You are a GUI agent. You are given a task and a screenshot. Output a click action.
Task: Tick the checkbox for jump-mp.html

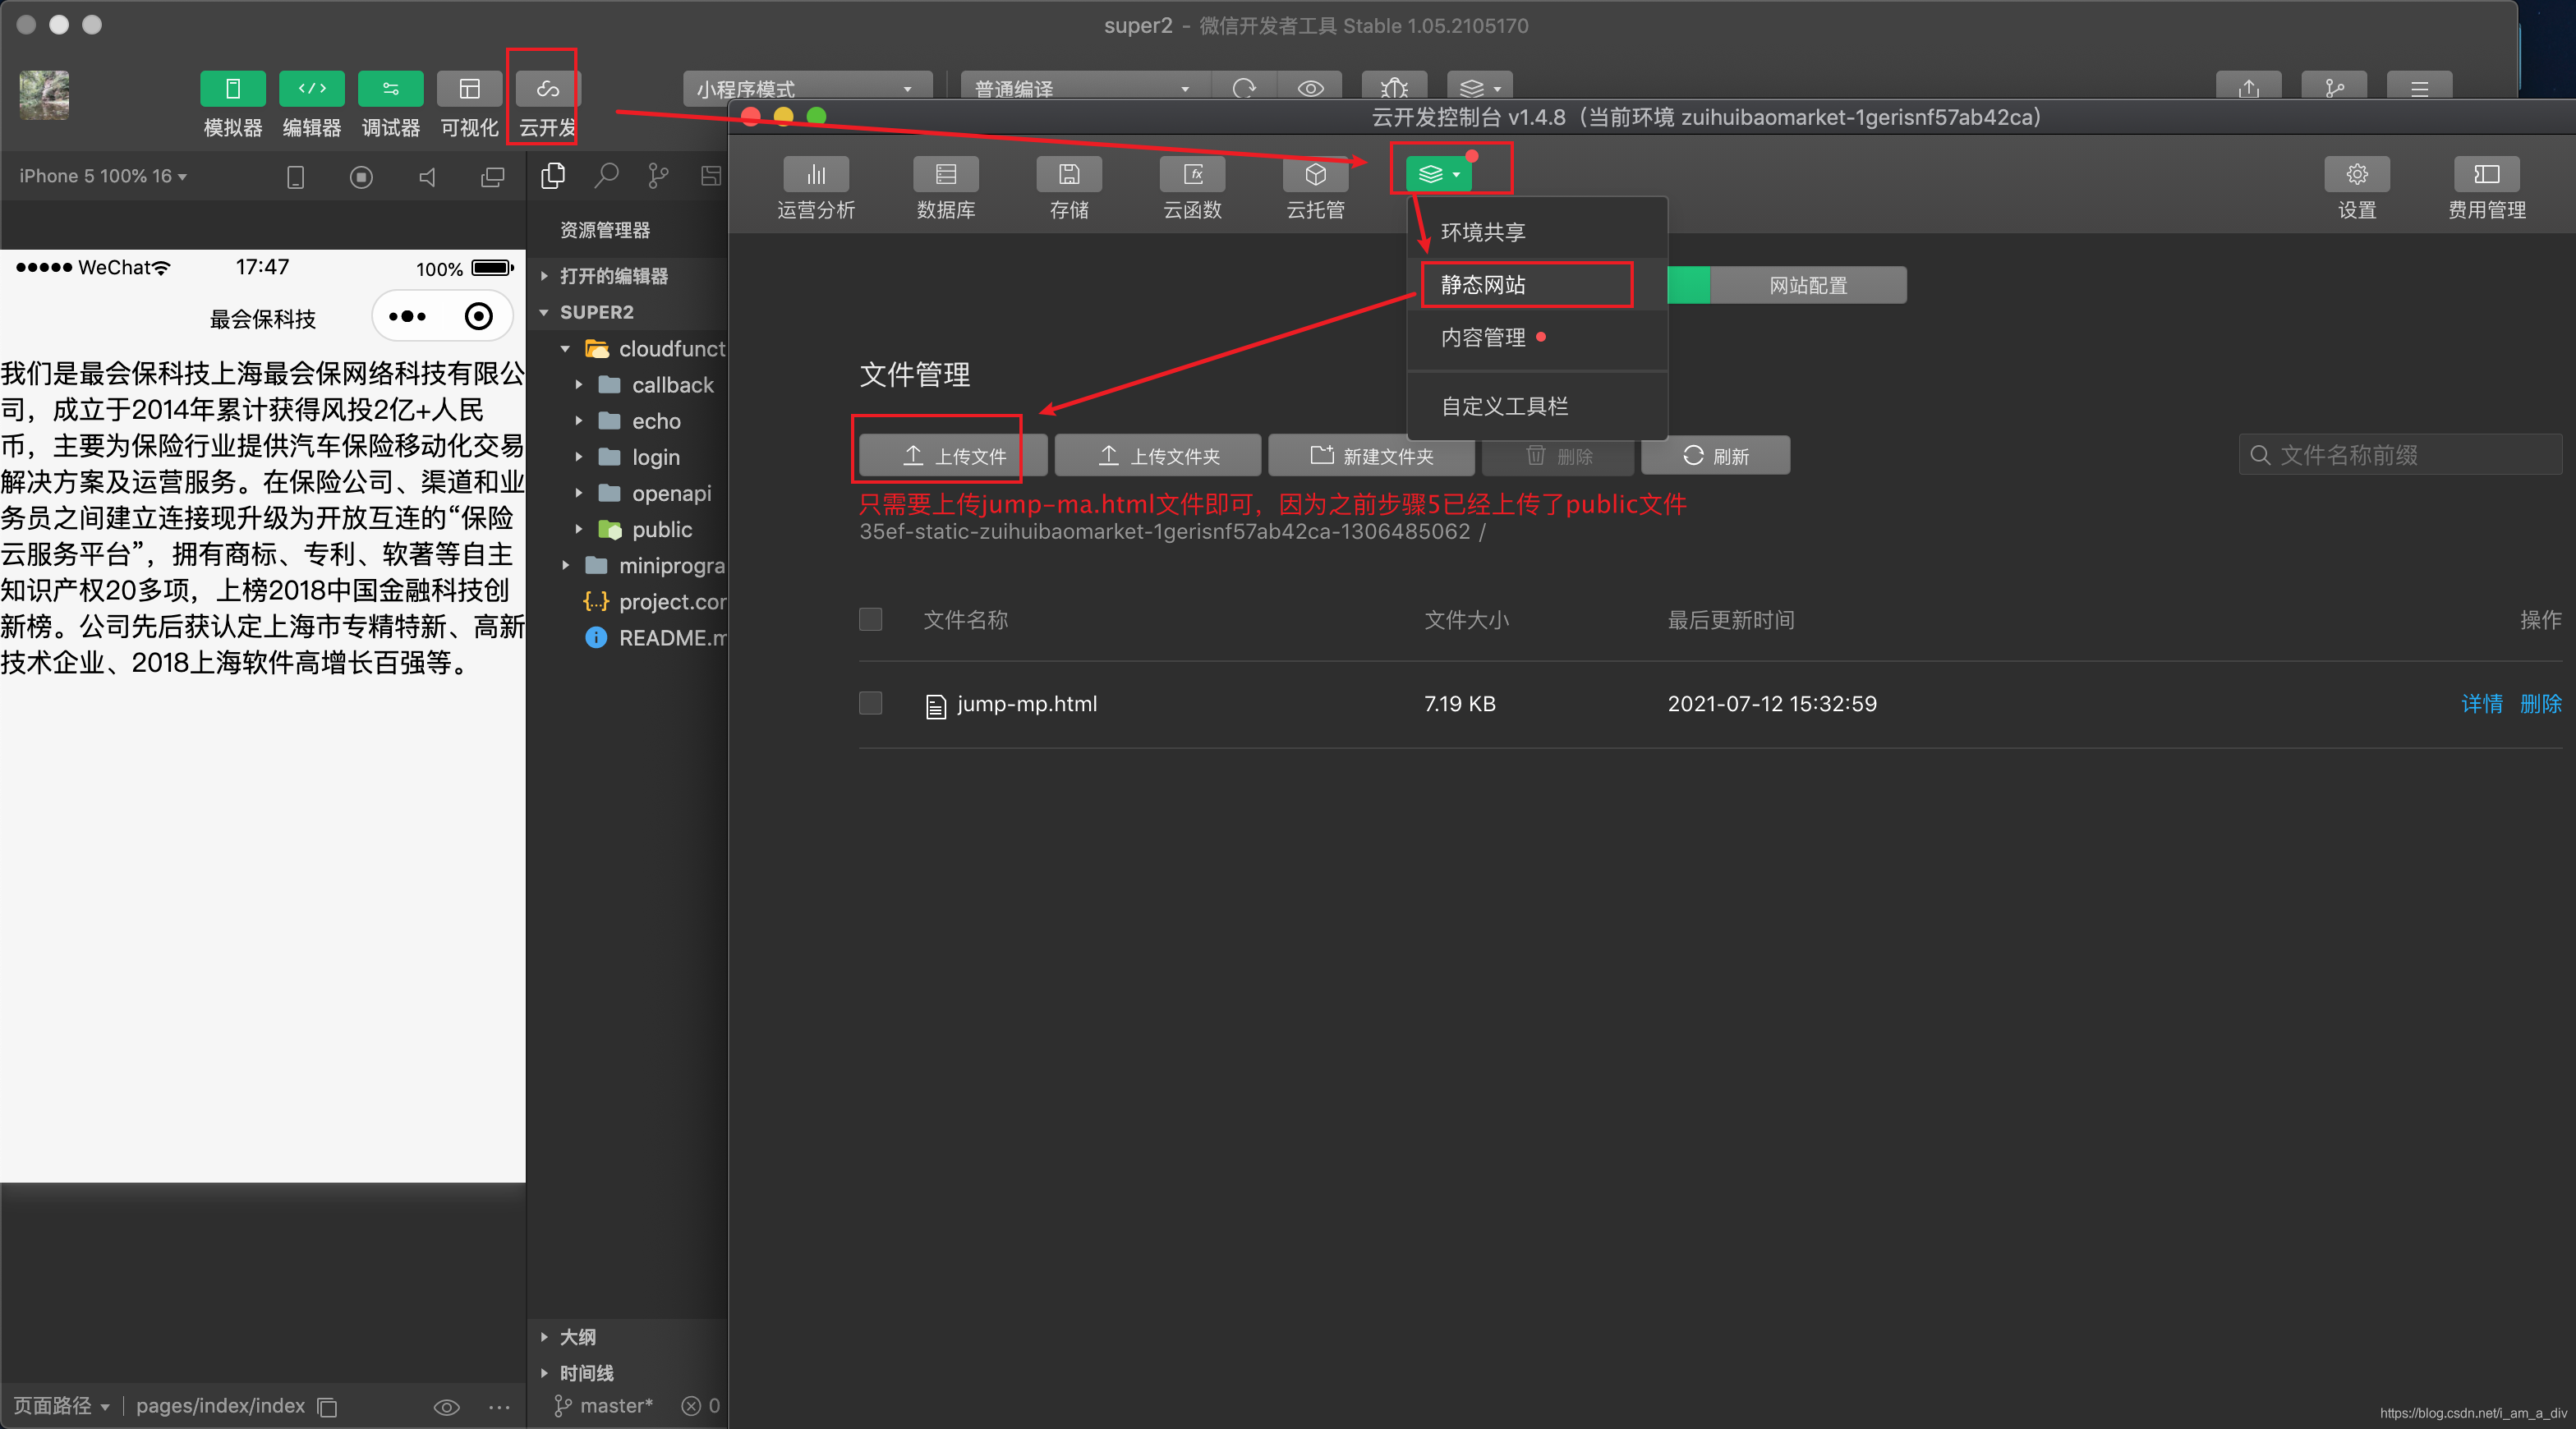(x=870, y=703)
